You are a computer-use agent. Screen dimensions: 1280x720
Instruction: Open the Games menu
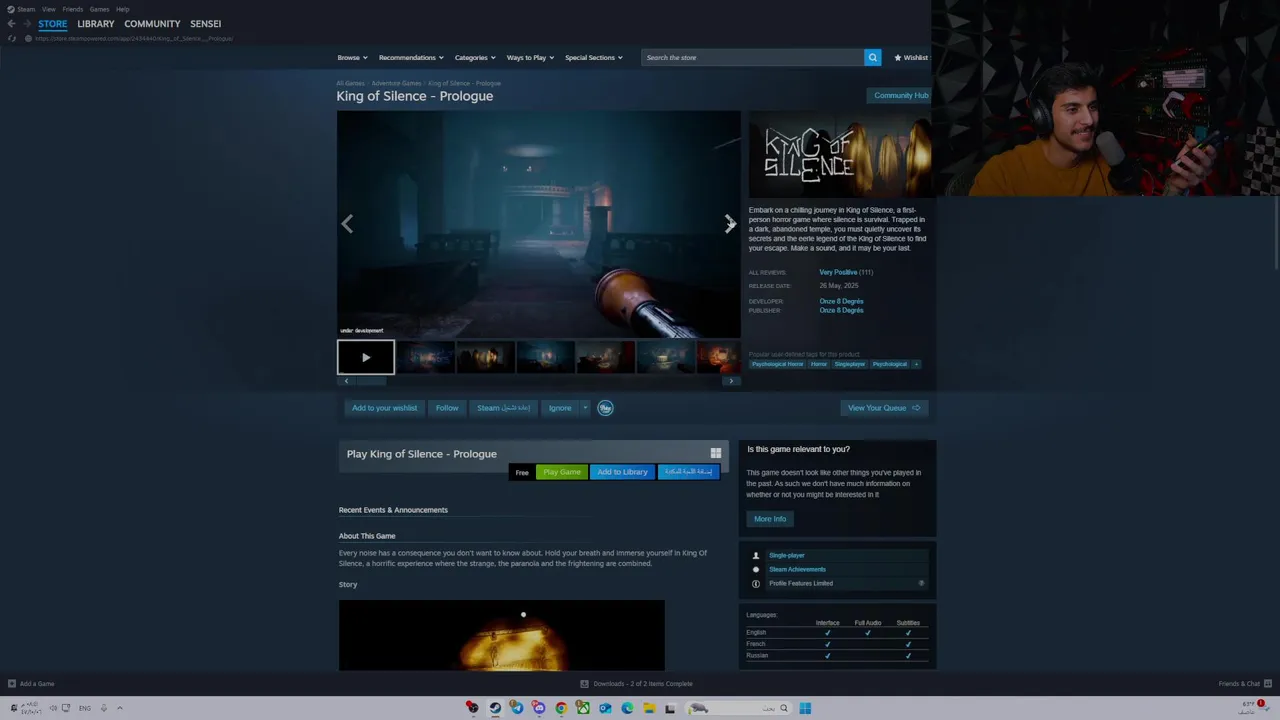click(x=99, y=9)
